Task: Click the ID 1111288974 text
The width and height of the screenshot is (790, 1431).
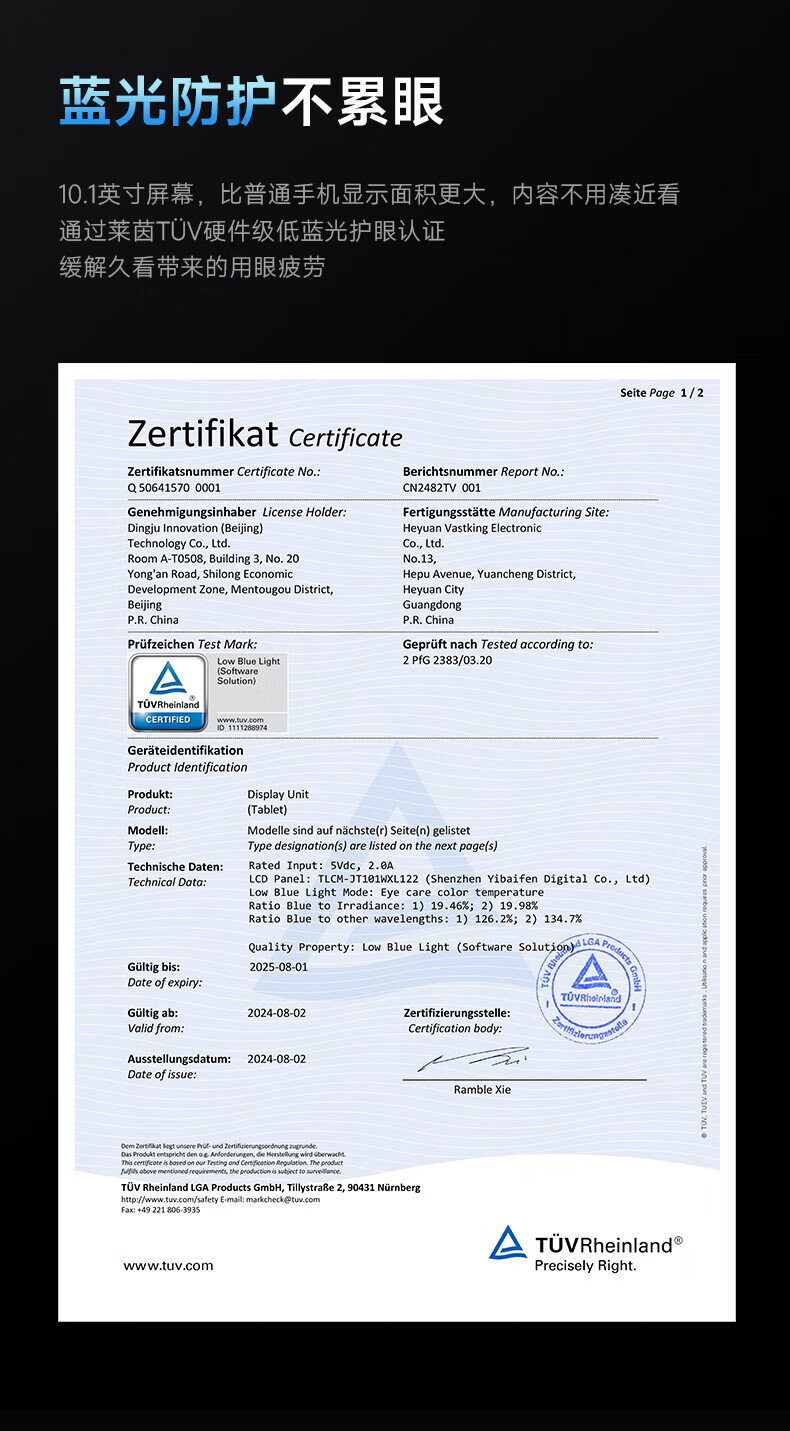Action: pyautogui.click(x=240, y=728)
